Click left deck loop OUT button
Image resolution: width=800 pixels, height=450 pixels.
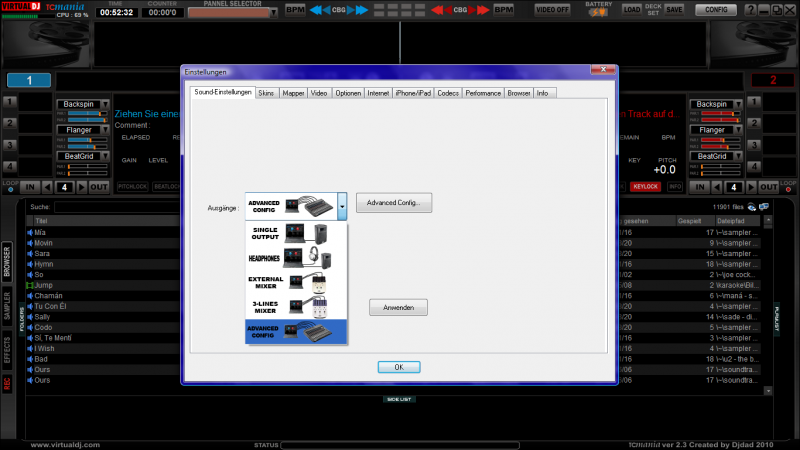pyautogui.click(x=98, y=187)
